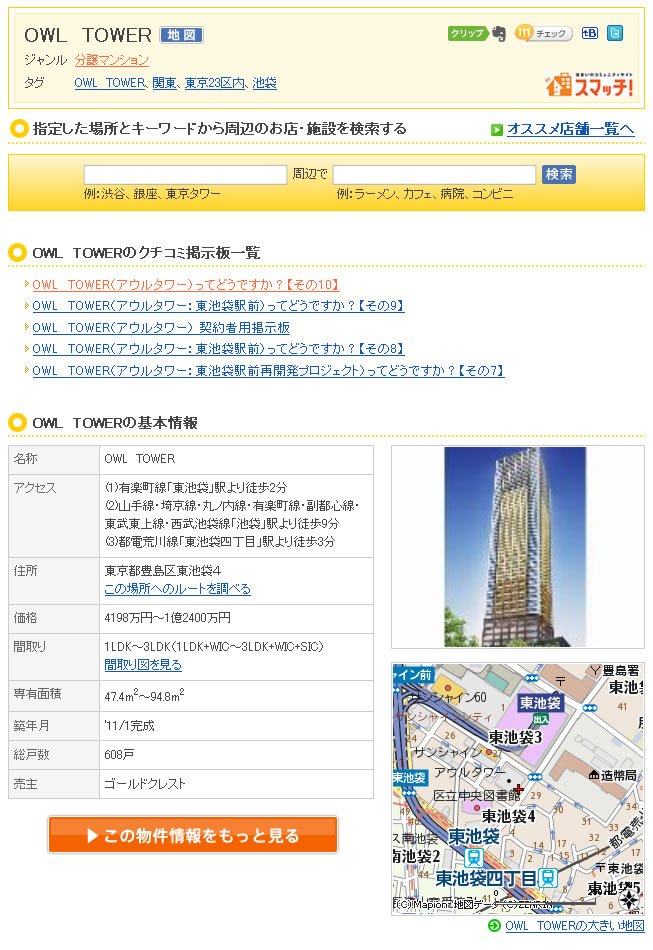
Task: Click the Twitter share icon
Action: click(x=615, y=33)
